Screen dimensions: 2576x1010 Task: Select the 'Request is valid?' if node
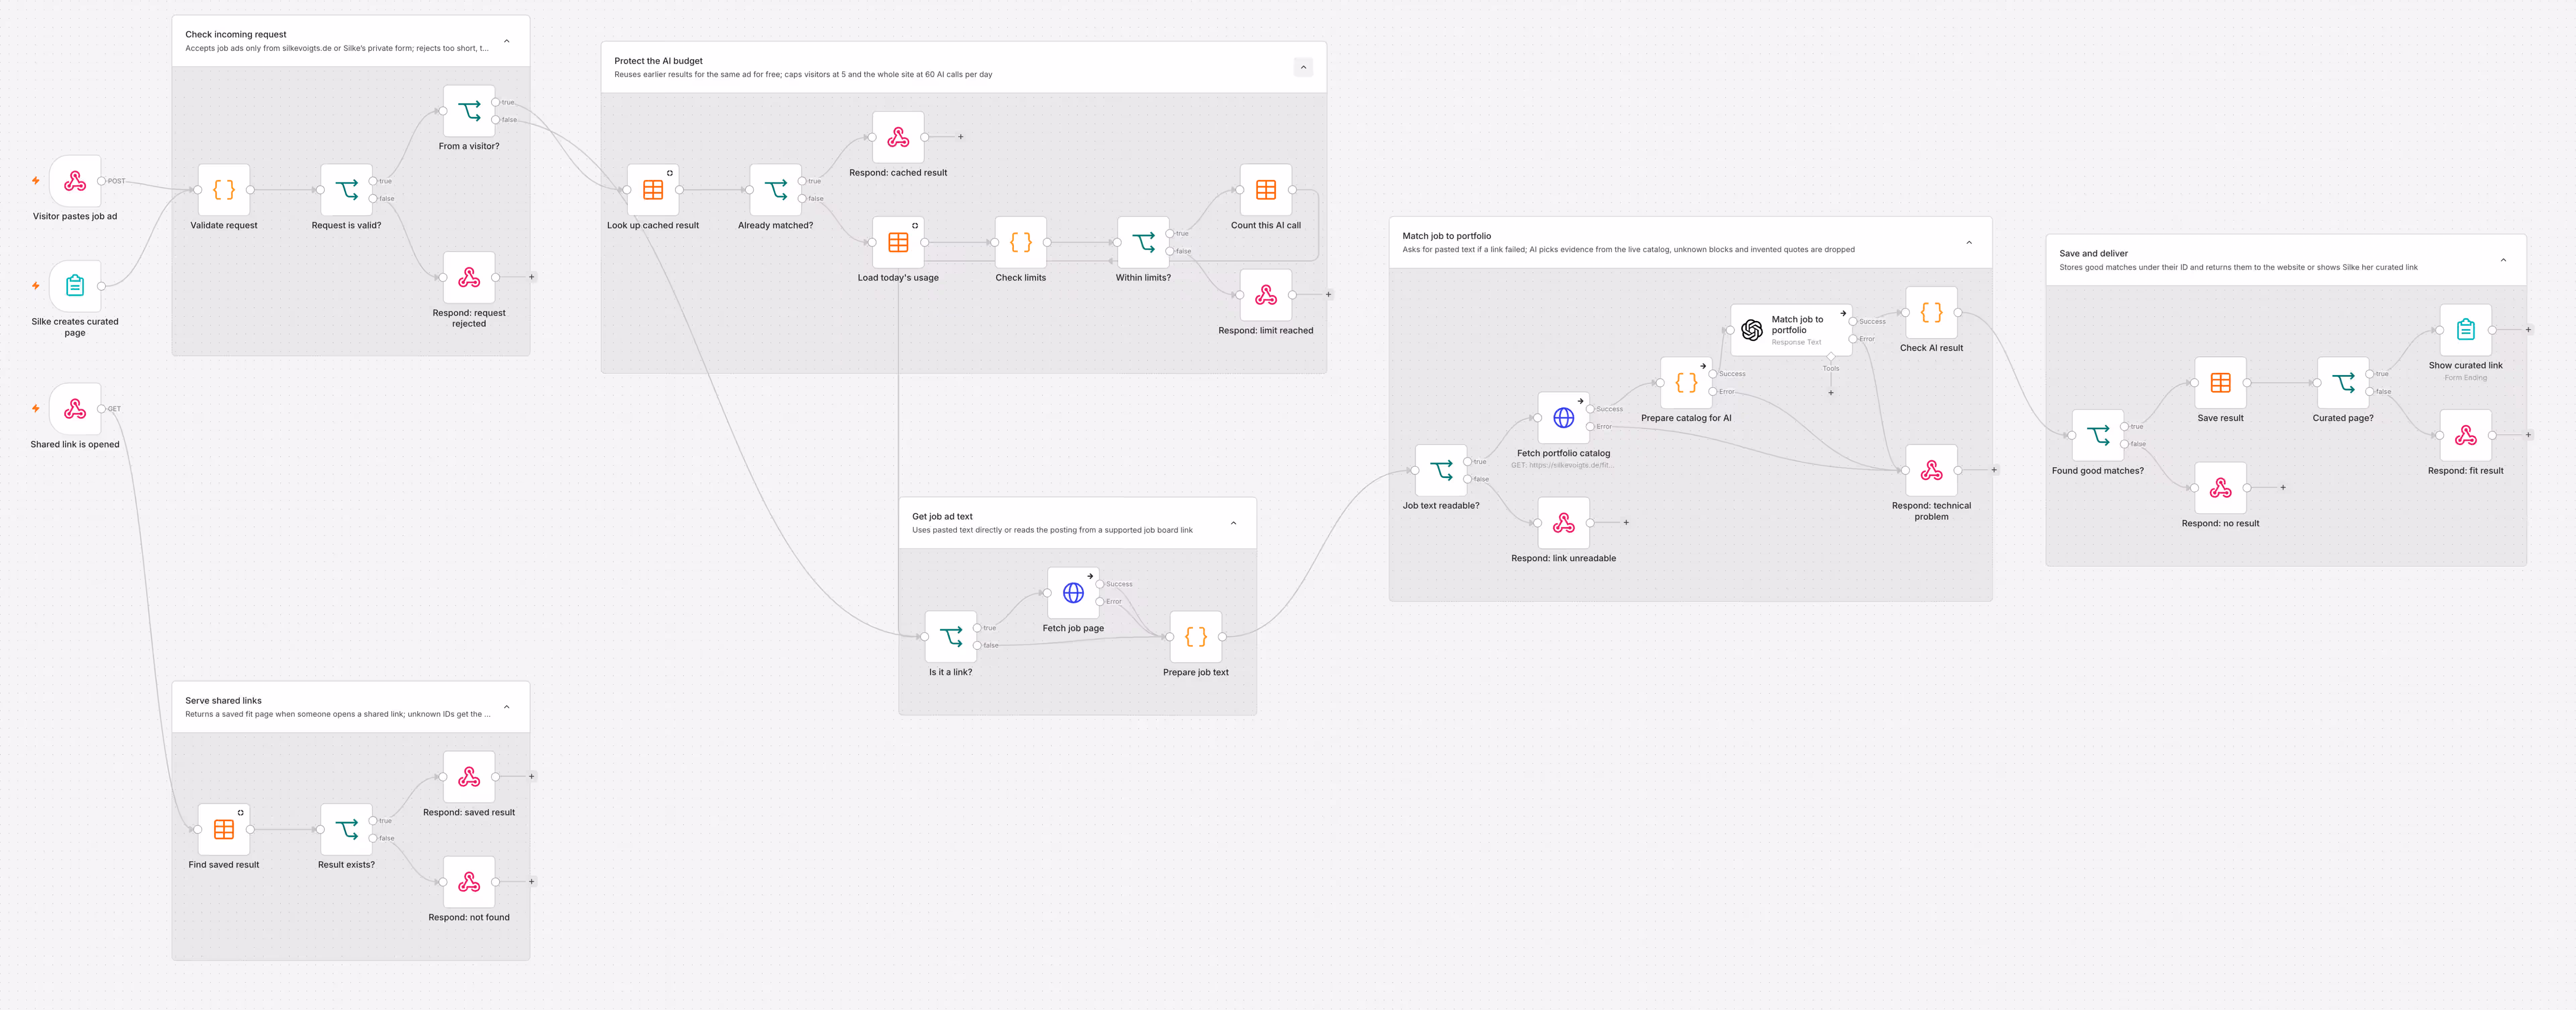[x=346, y=190]
